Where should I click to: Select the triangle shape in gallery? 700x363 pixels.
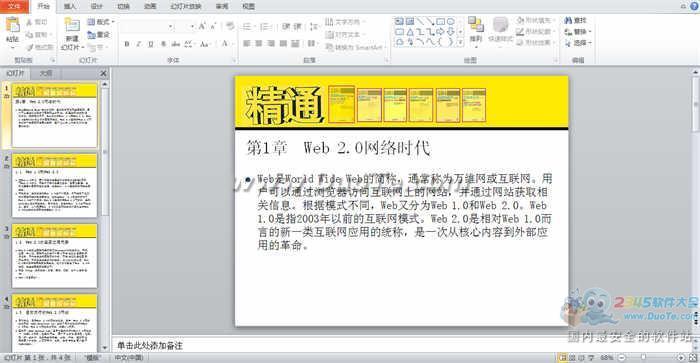[409, 32]
